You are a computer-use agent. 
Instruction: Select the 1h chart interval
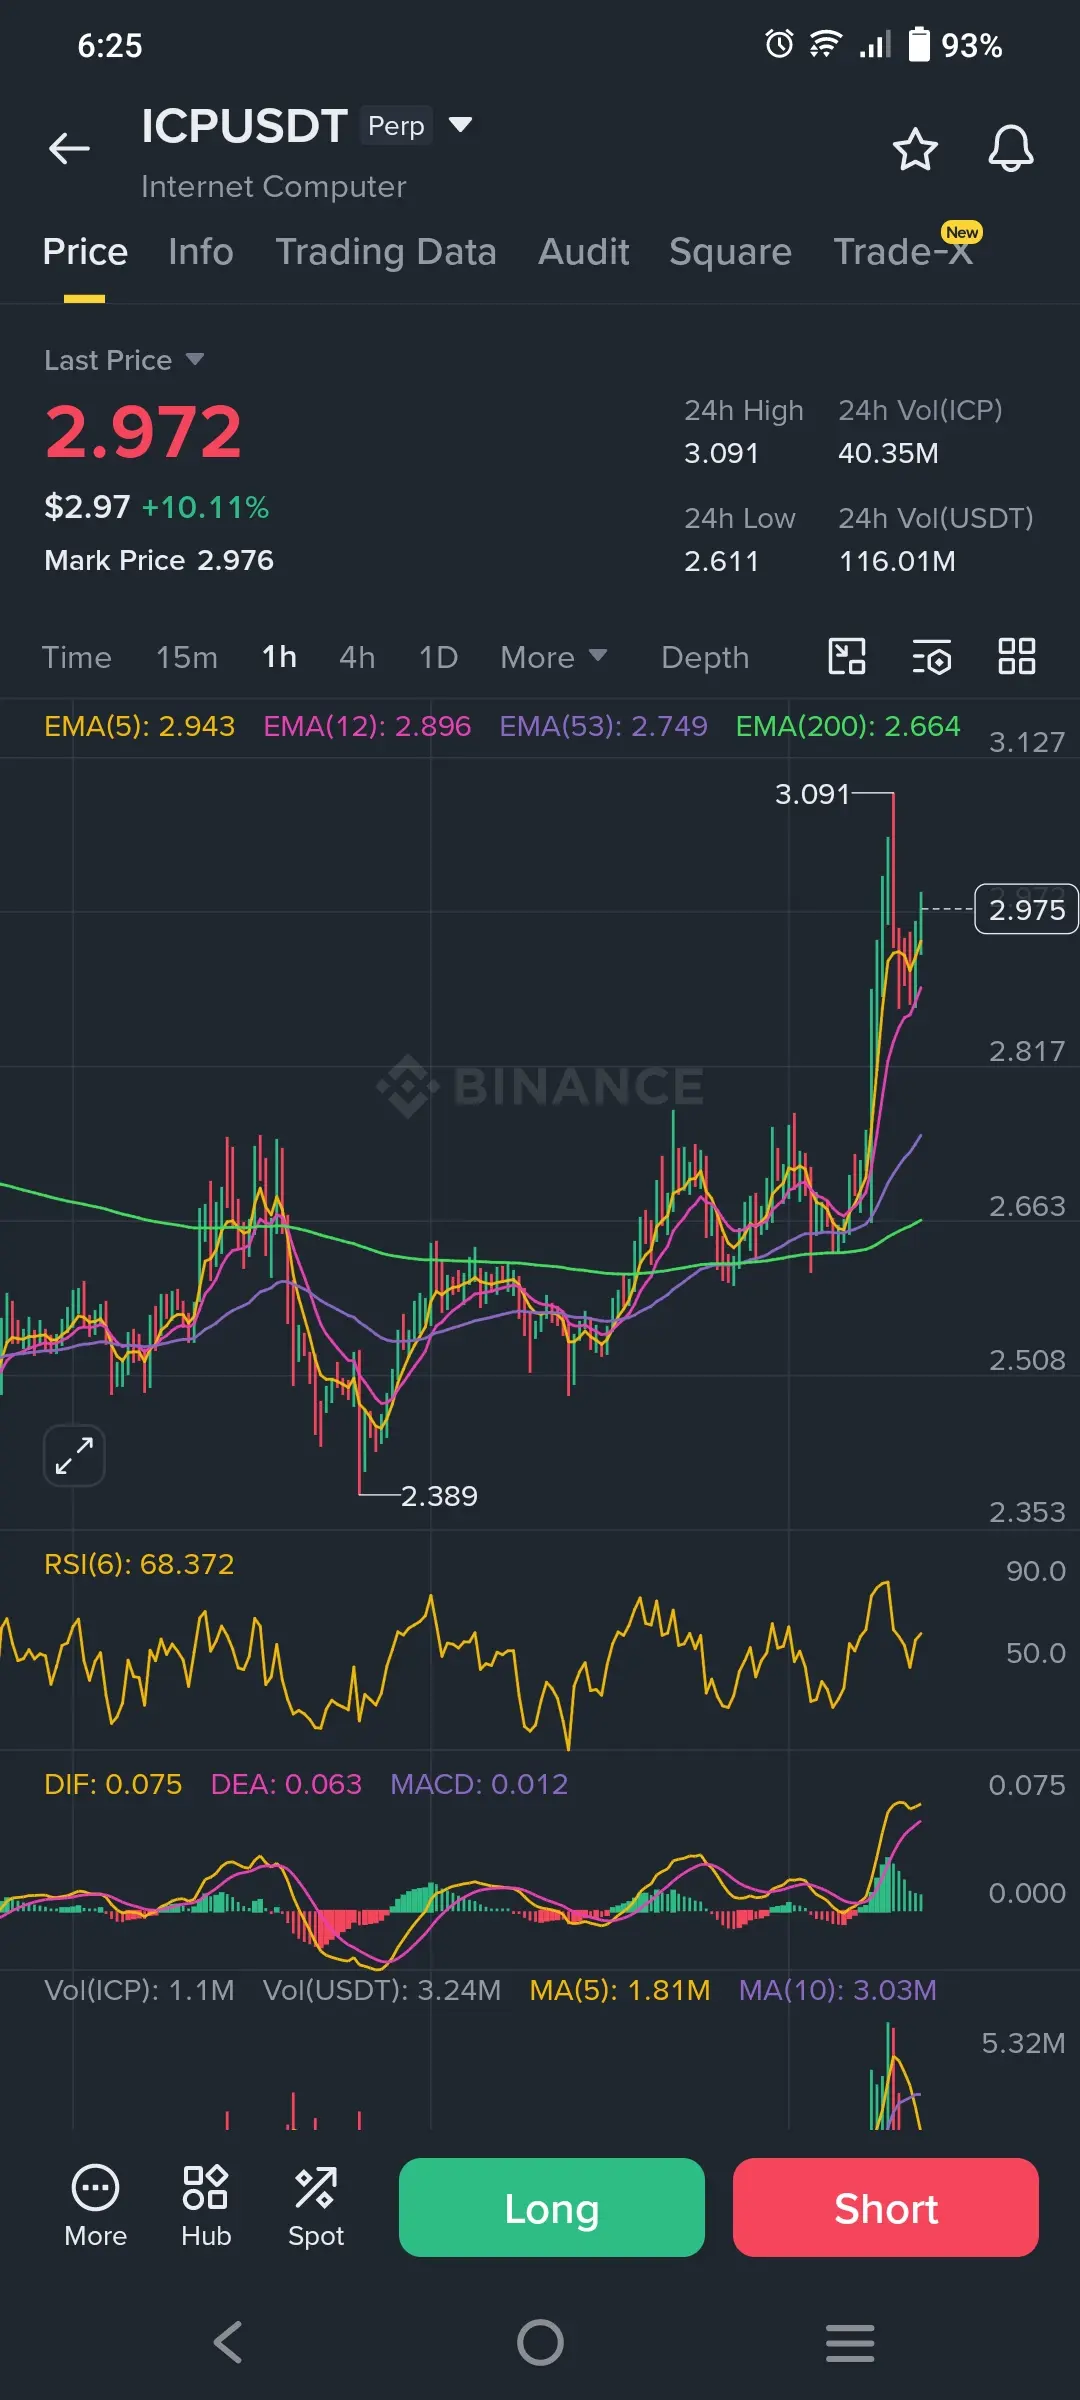(x=279, y=657)
